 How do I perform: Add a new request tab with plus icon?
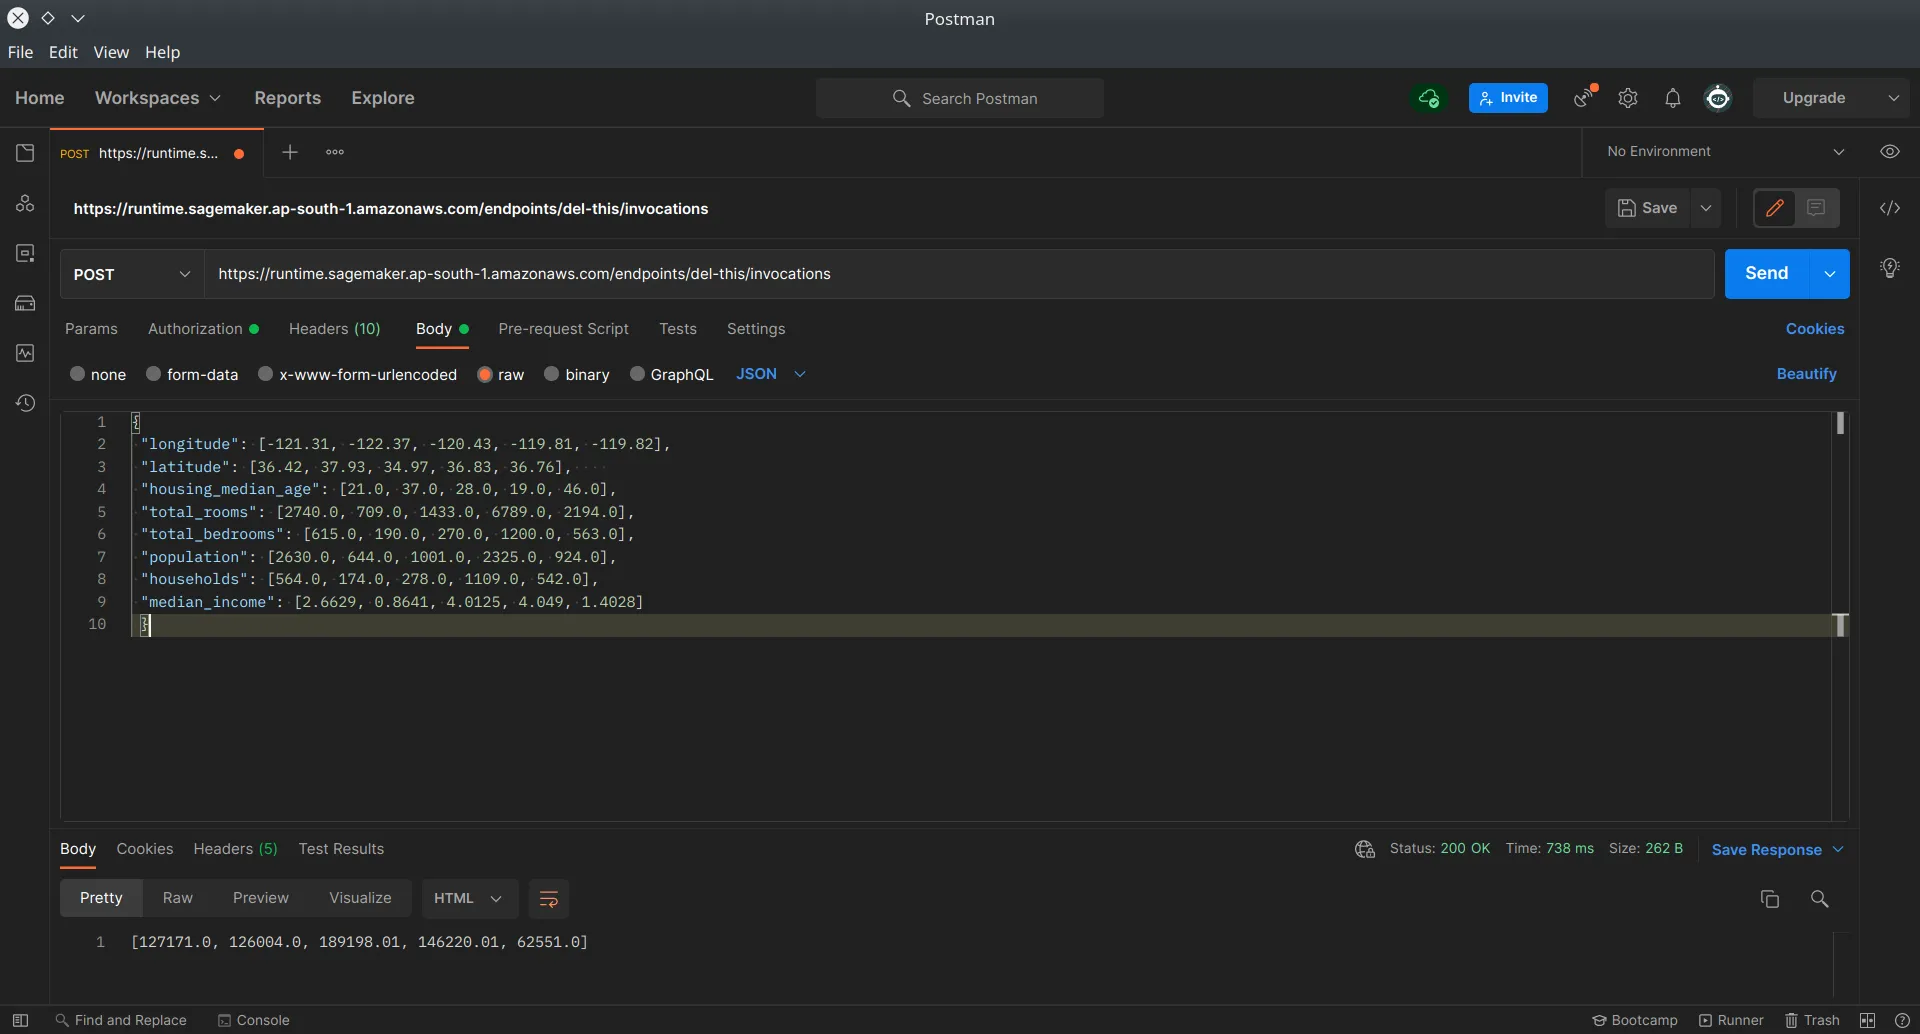(x=290, y=152)
